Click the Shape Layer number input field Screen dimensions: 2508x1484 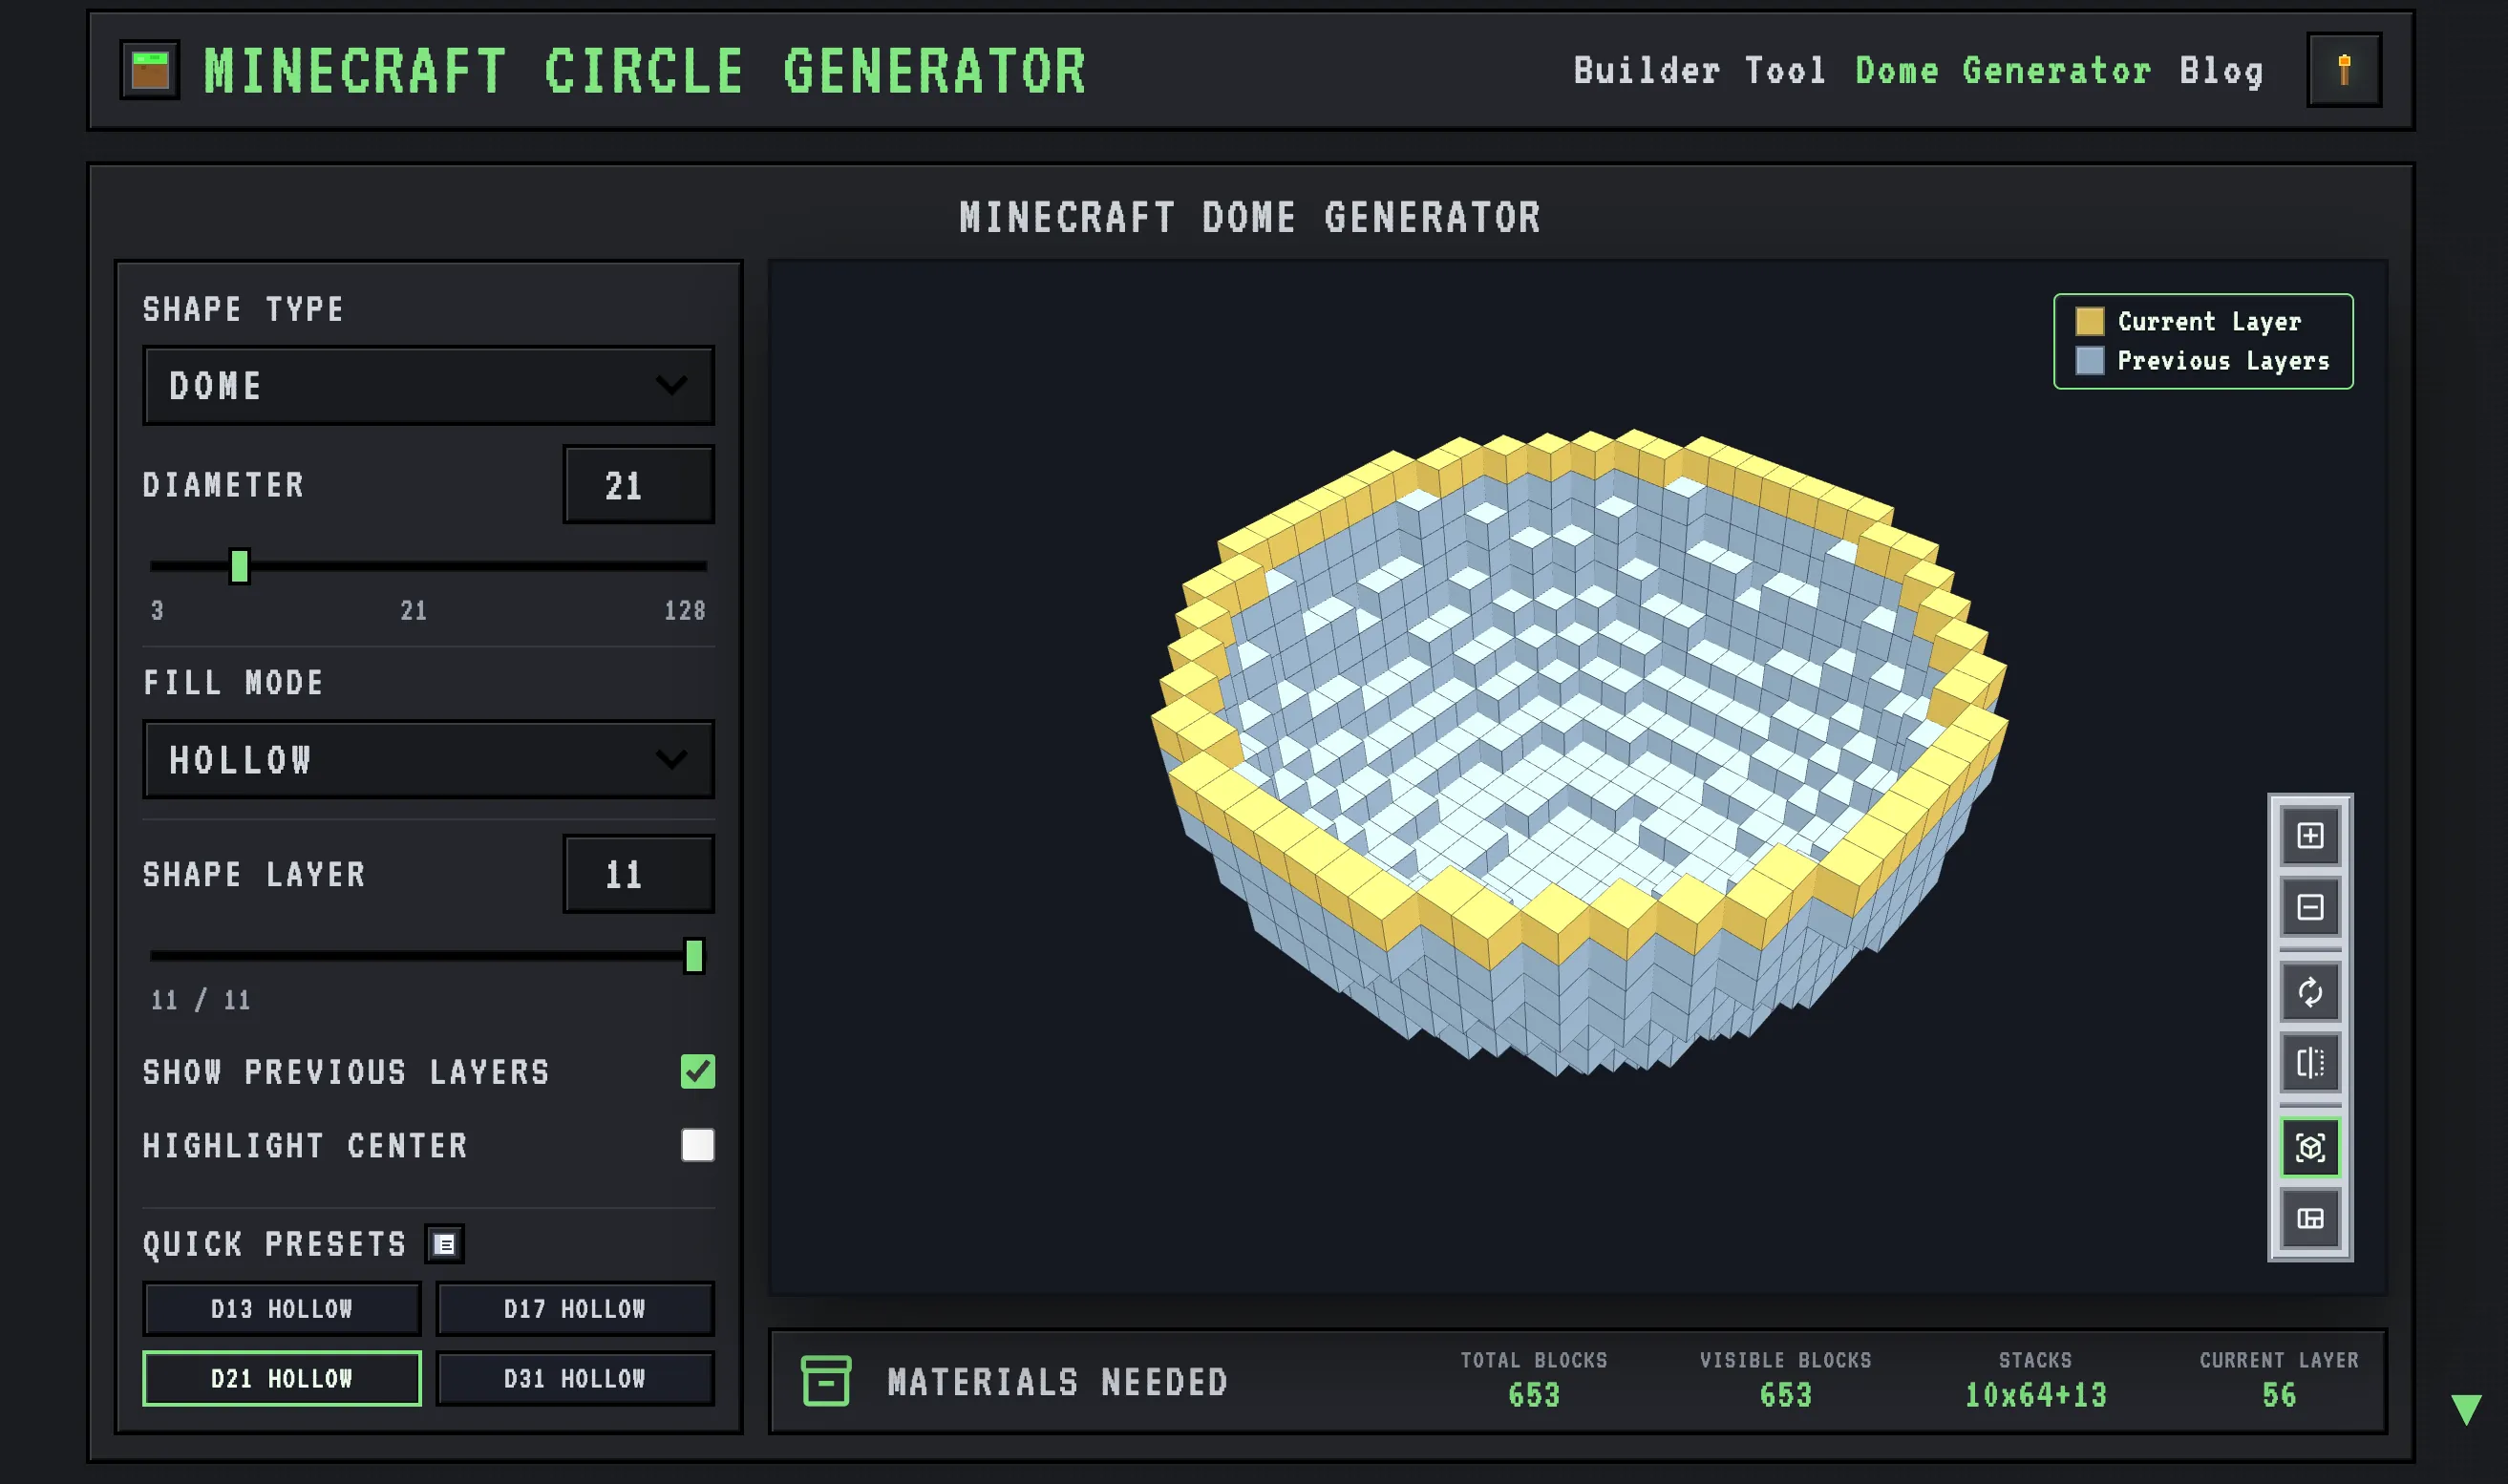pos(639,874)
